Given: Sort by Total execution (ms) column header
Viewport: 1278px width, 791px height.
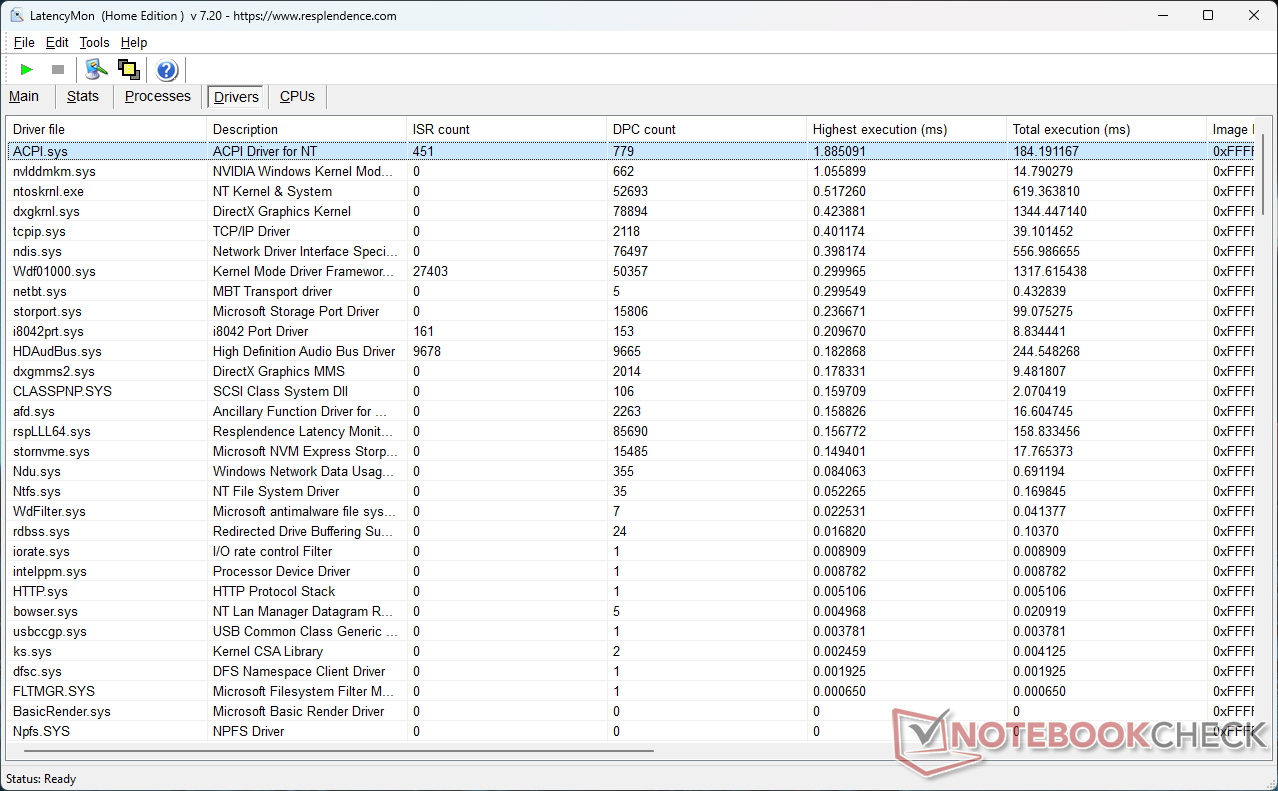Looking at the screenshot, I should coord(1107,129).
